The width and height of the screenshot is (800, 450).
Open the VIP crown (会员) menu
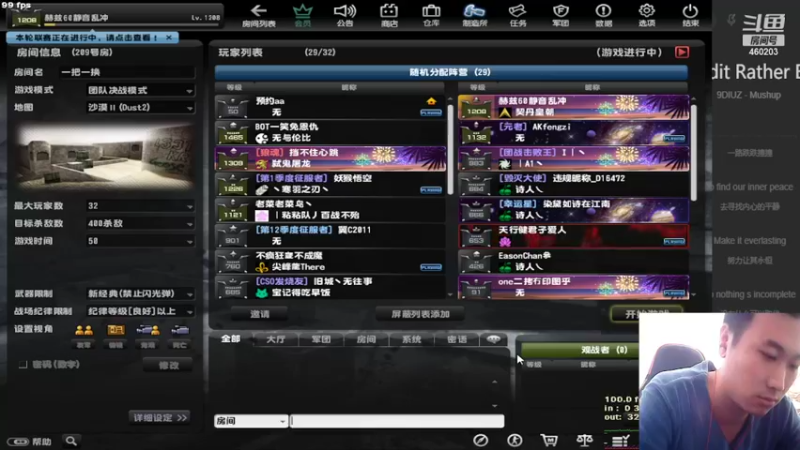pyautogui.click(x=303, y=15)
